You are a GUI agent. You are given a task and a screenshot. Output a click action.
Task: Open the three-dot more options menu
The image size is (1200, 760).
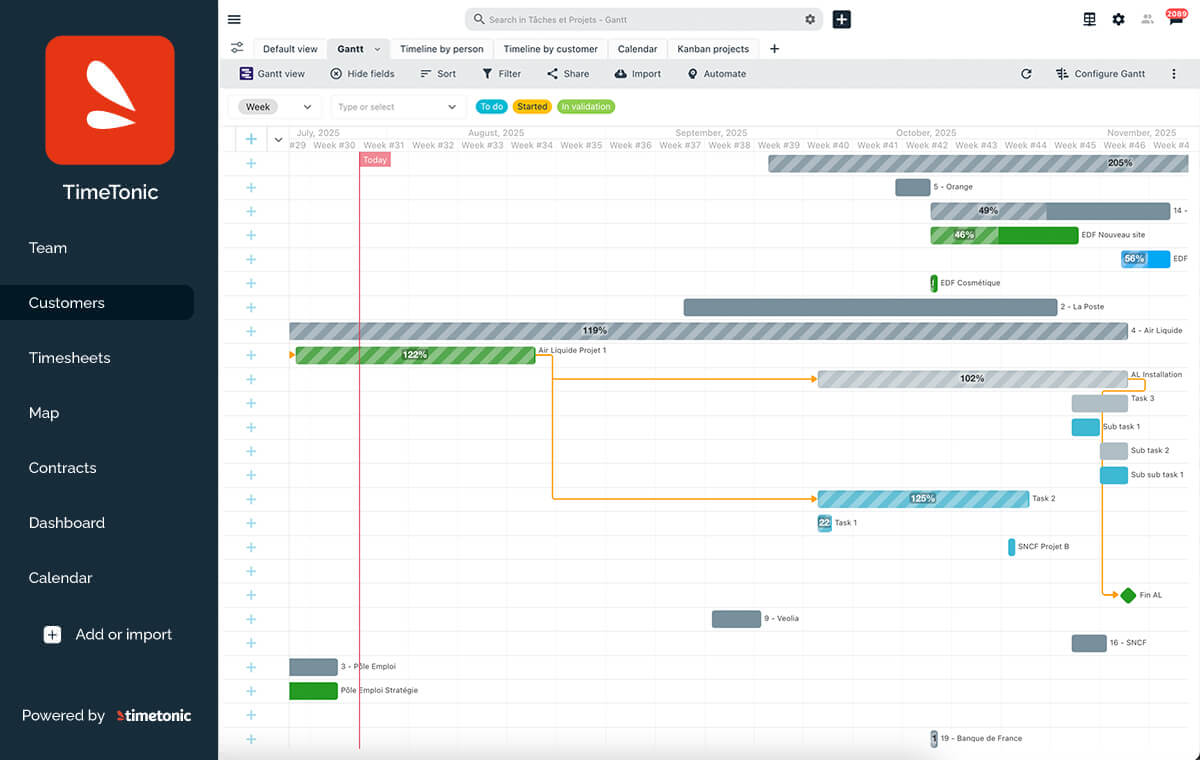pyautogui.click(x=1174, y=74)
